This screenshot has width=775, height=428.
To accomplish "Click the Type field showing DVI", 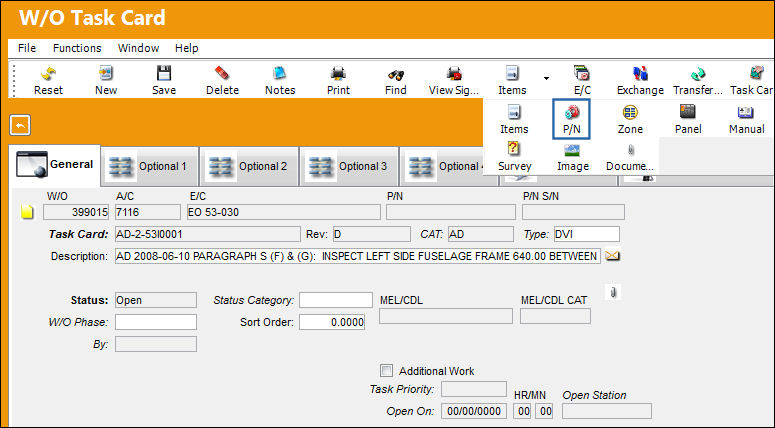I will pos(587,234).
